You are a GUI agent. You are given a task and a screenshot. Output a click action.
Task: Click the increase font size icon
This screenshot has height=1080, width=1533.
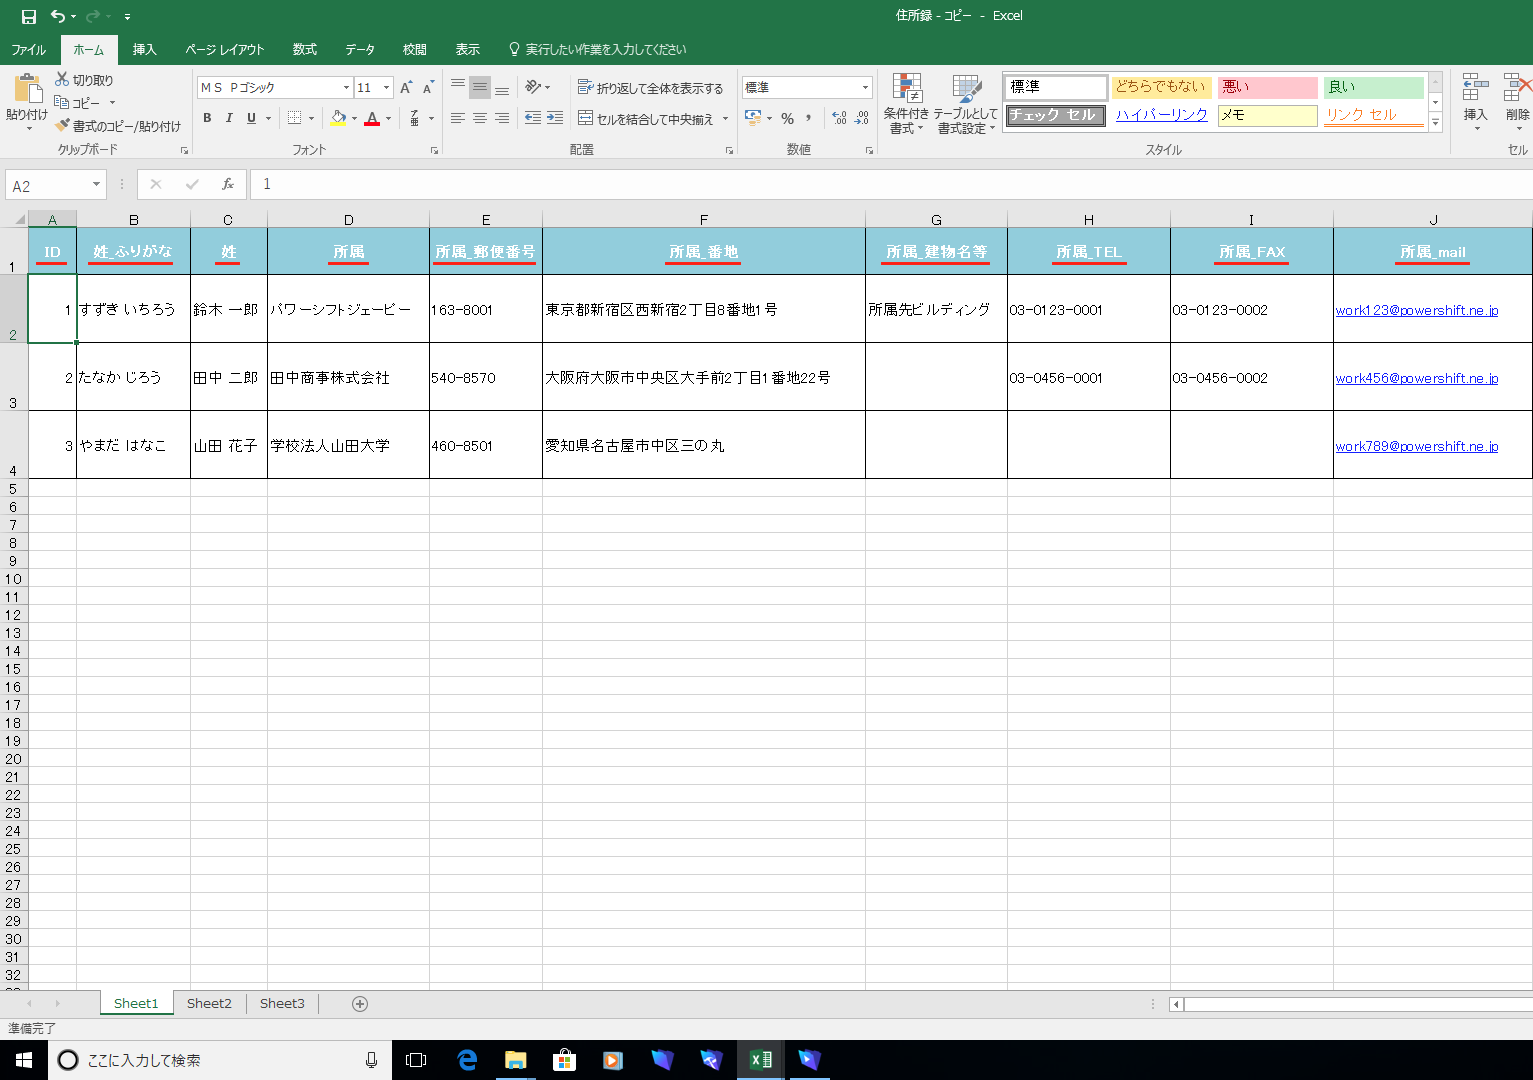coord(406,88)
